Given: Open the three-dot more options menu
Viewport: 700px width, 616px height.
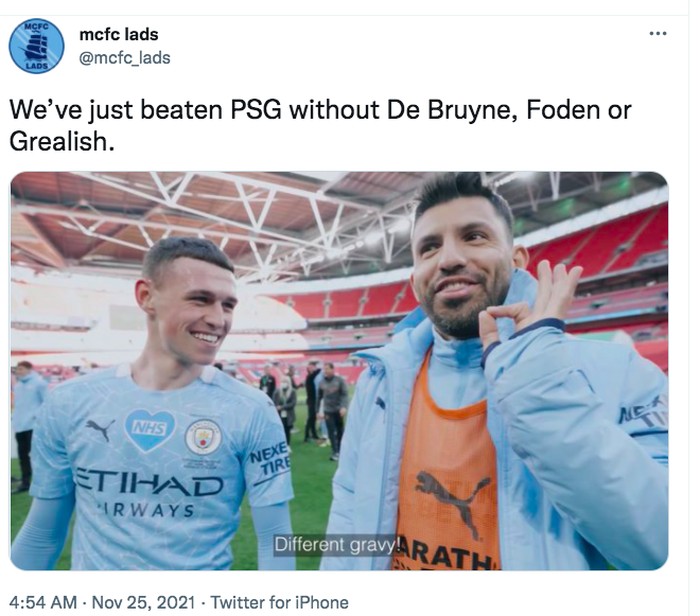Looking at the screenshot, I should 658,33.
